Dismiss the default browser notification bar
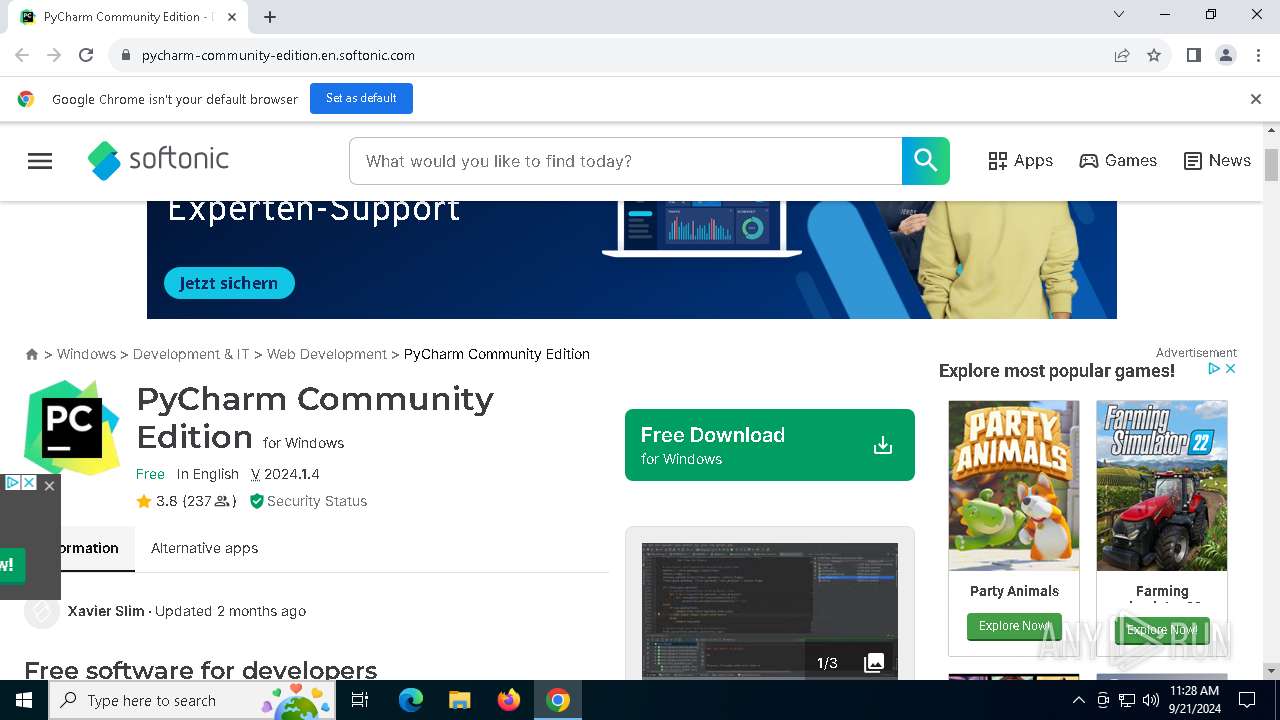 click(1256, 99)
